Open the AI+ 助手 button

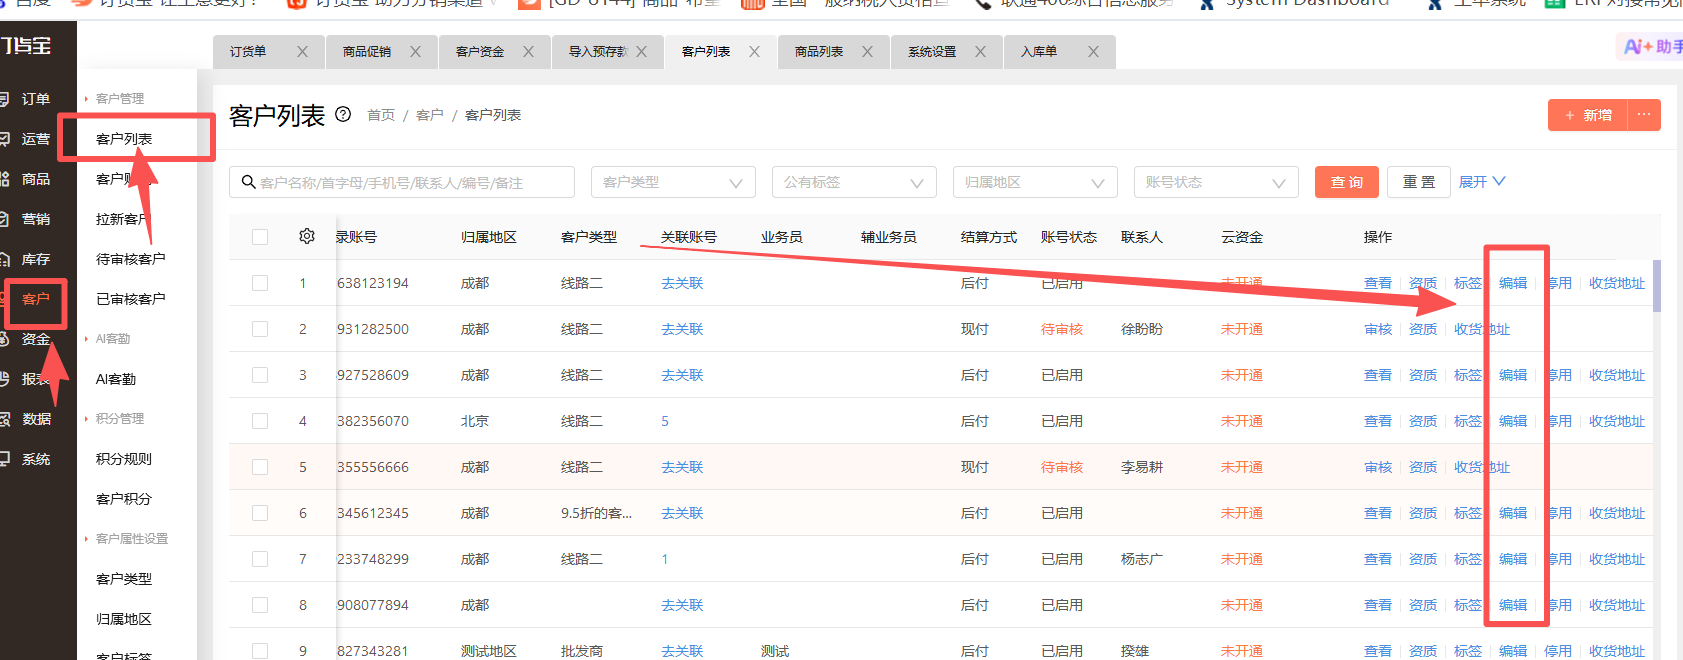[x=1650, y=46]
